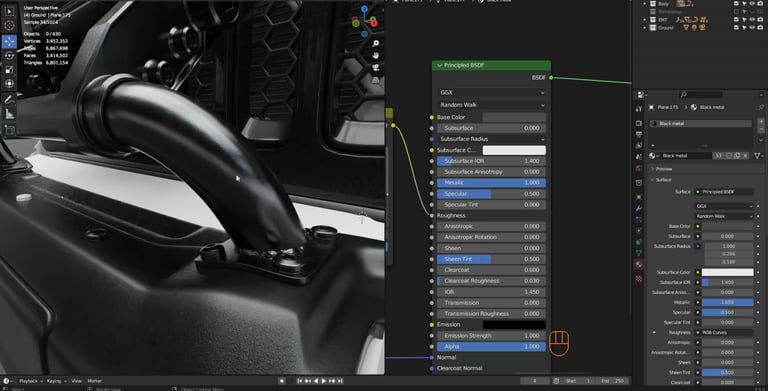Select the Measure tool
768x391 pixels.
pyautogui.click(x=9, y=114)
